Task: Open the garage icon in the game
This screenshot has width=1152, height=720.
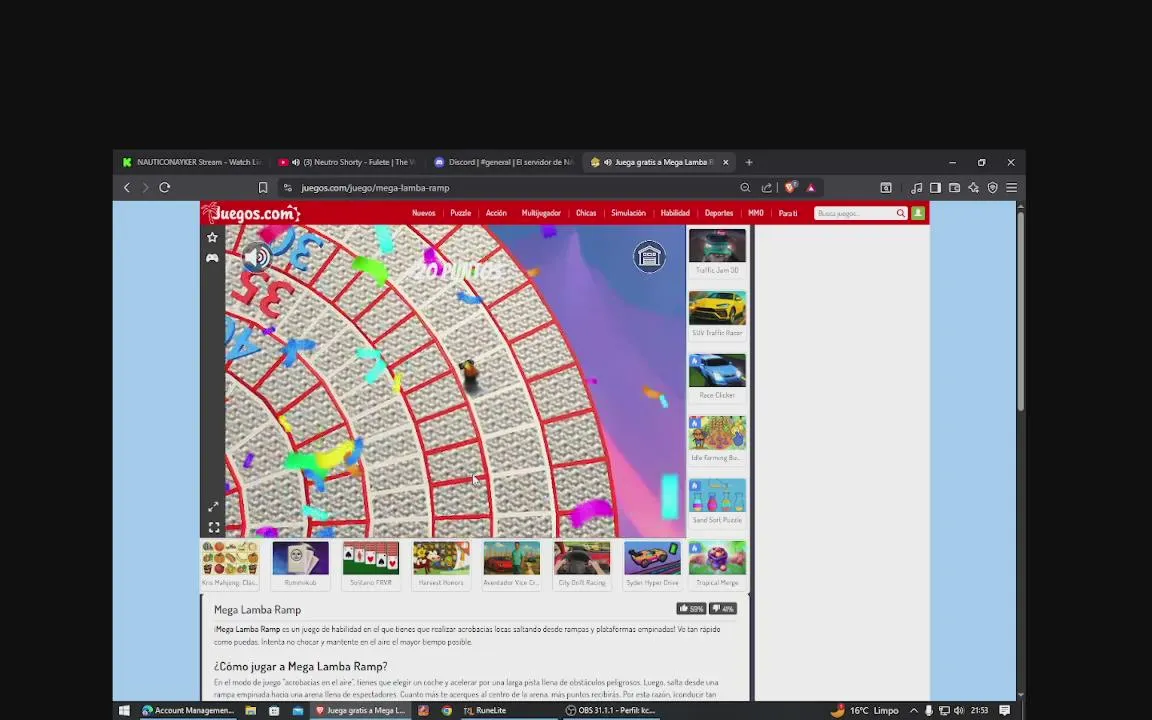Action: tap(649, 256)
